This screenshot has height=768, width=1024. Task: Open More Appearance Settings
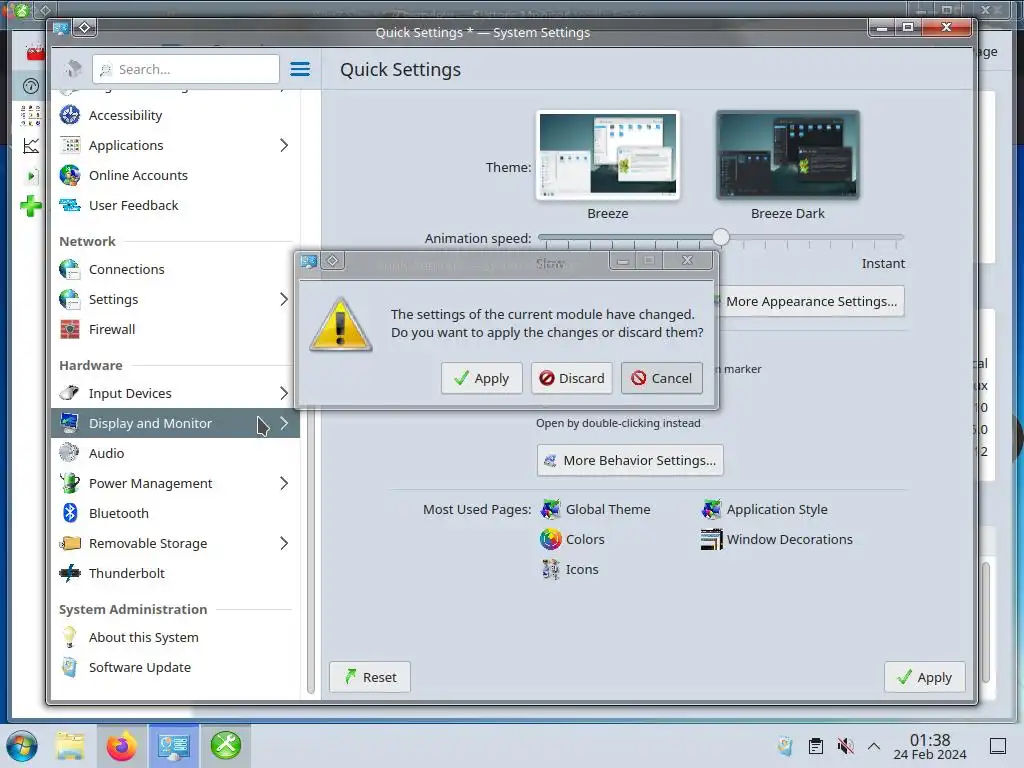pos(811,301)
